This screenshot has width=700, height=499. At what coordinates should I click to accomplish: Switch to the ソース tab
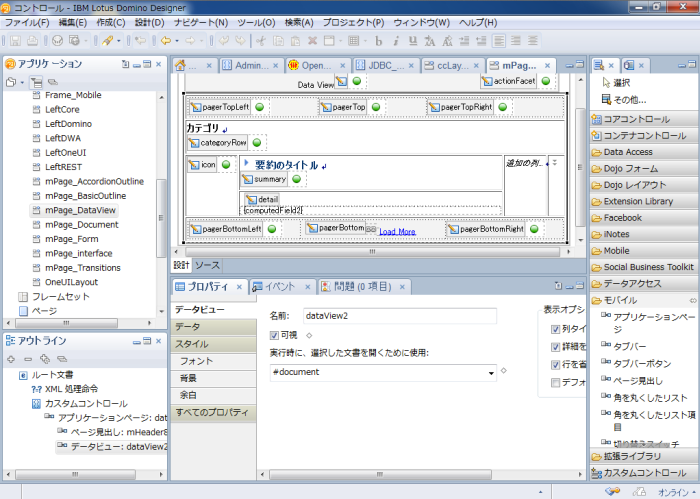click(207, 266)
